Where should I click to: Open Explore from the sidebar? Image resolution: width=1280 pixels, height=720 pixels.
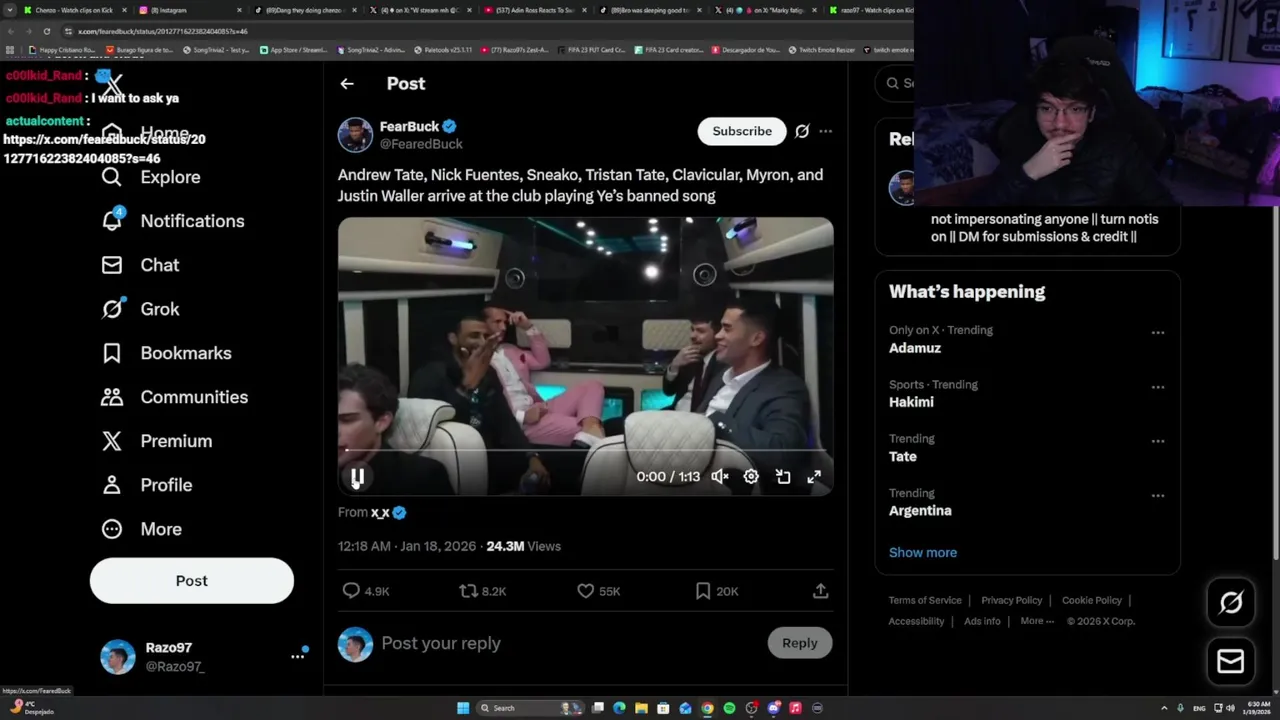click(x=151, y=177)
